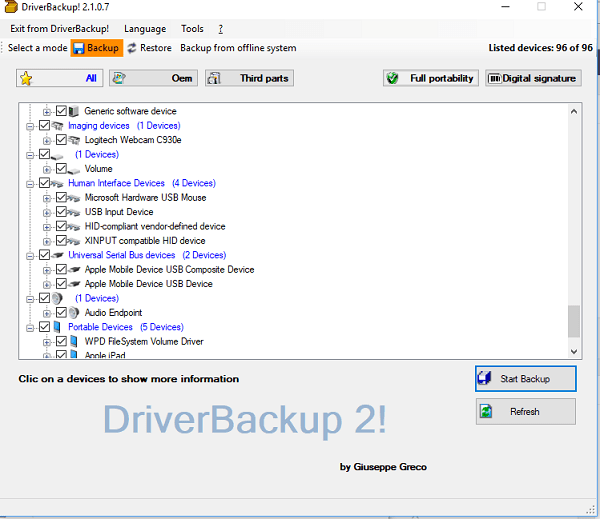Select Digital signature drivers
The image size is (600, 519).
pyautogui.click(x=533, y=78)
